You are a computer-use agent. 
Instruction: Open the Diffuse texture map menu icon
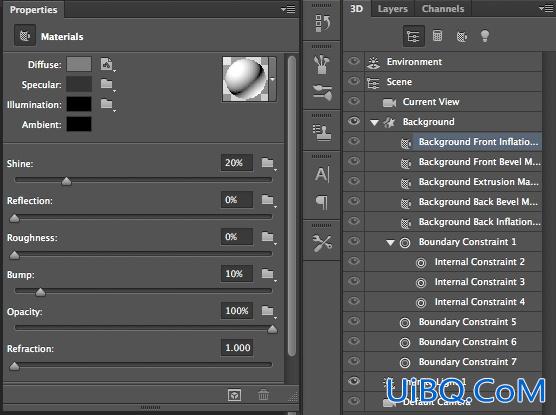[107, 64]
